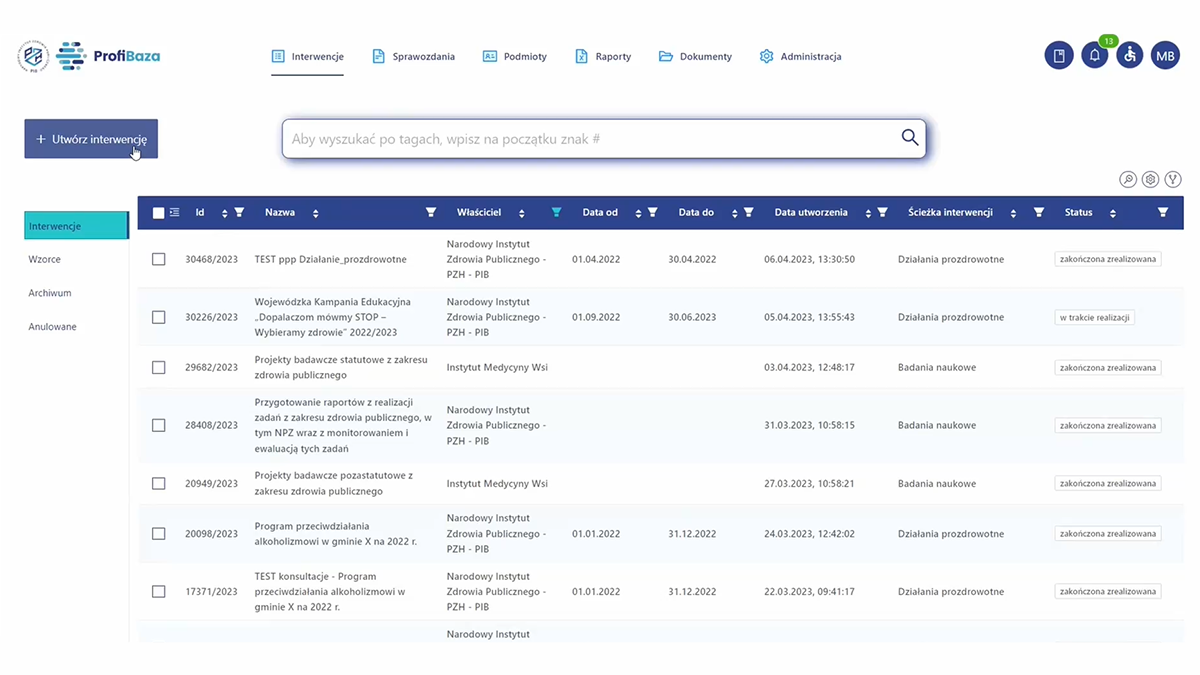
Task: Switch to the Sprawozdania menu tab
Action: [x=413, y=57]
